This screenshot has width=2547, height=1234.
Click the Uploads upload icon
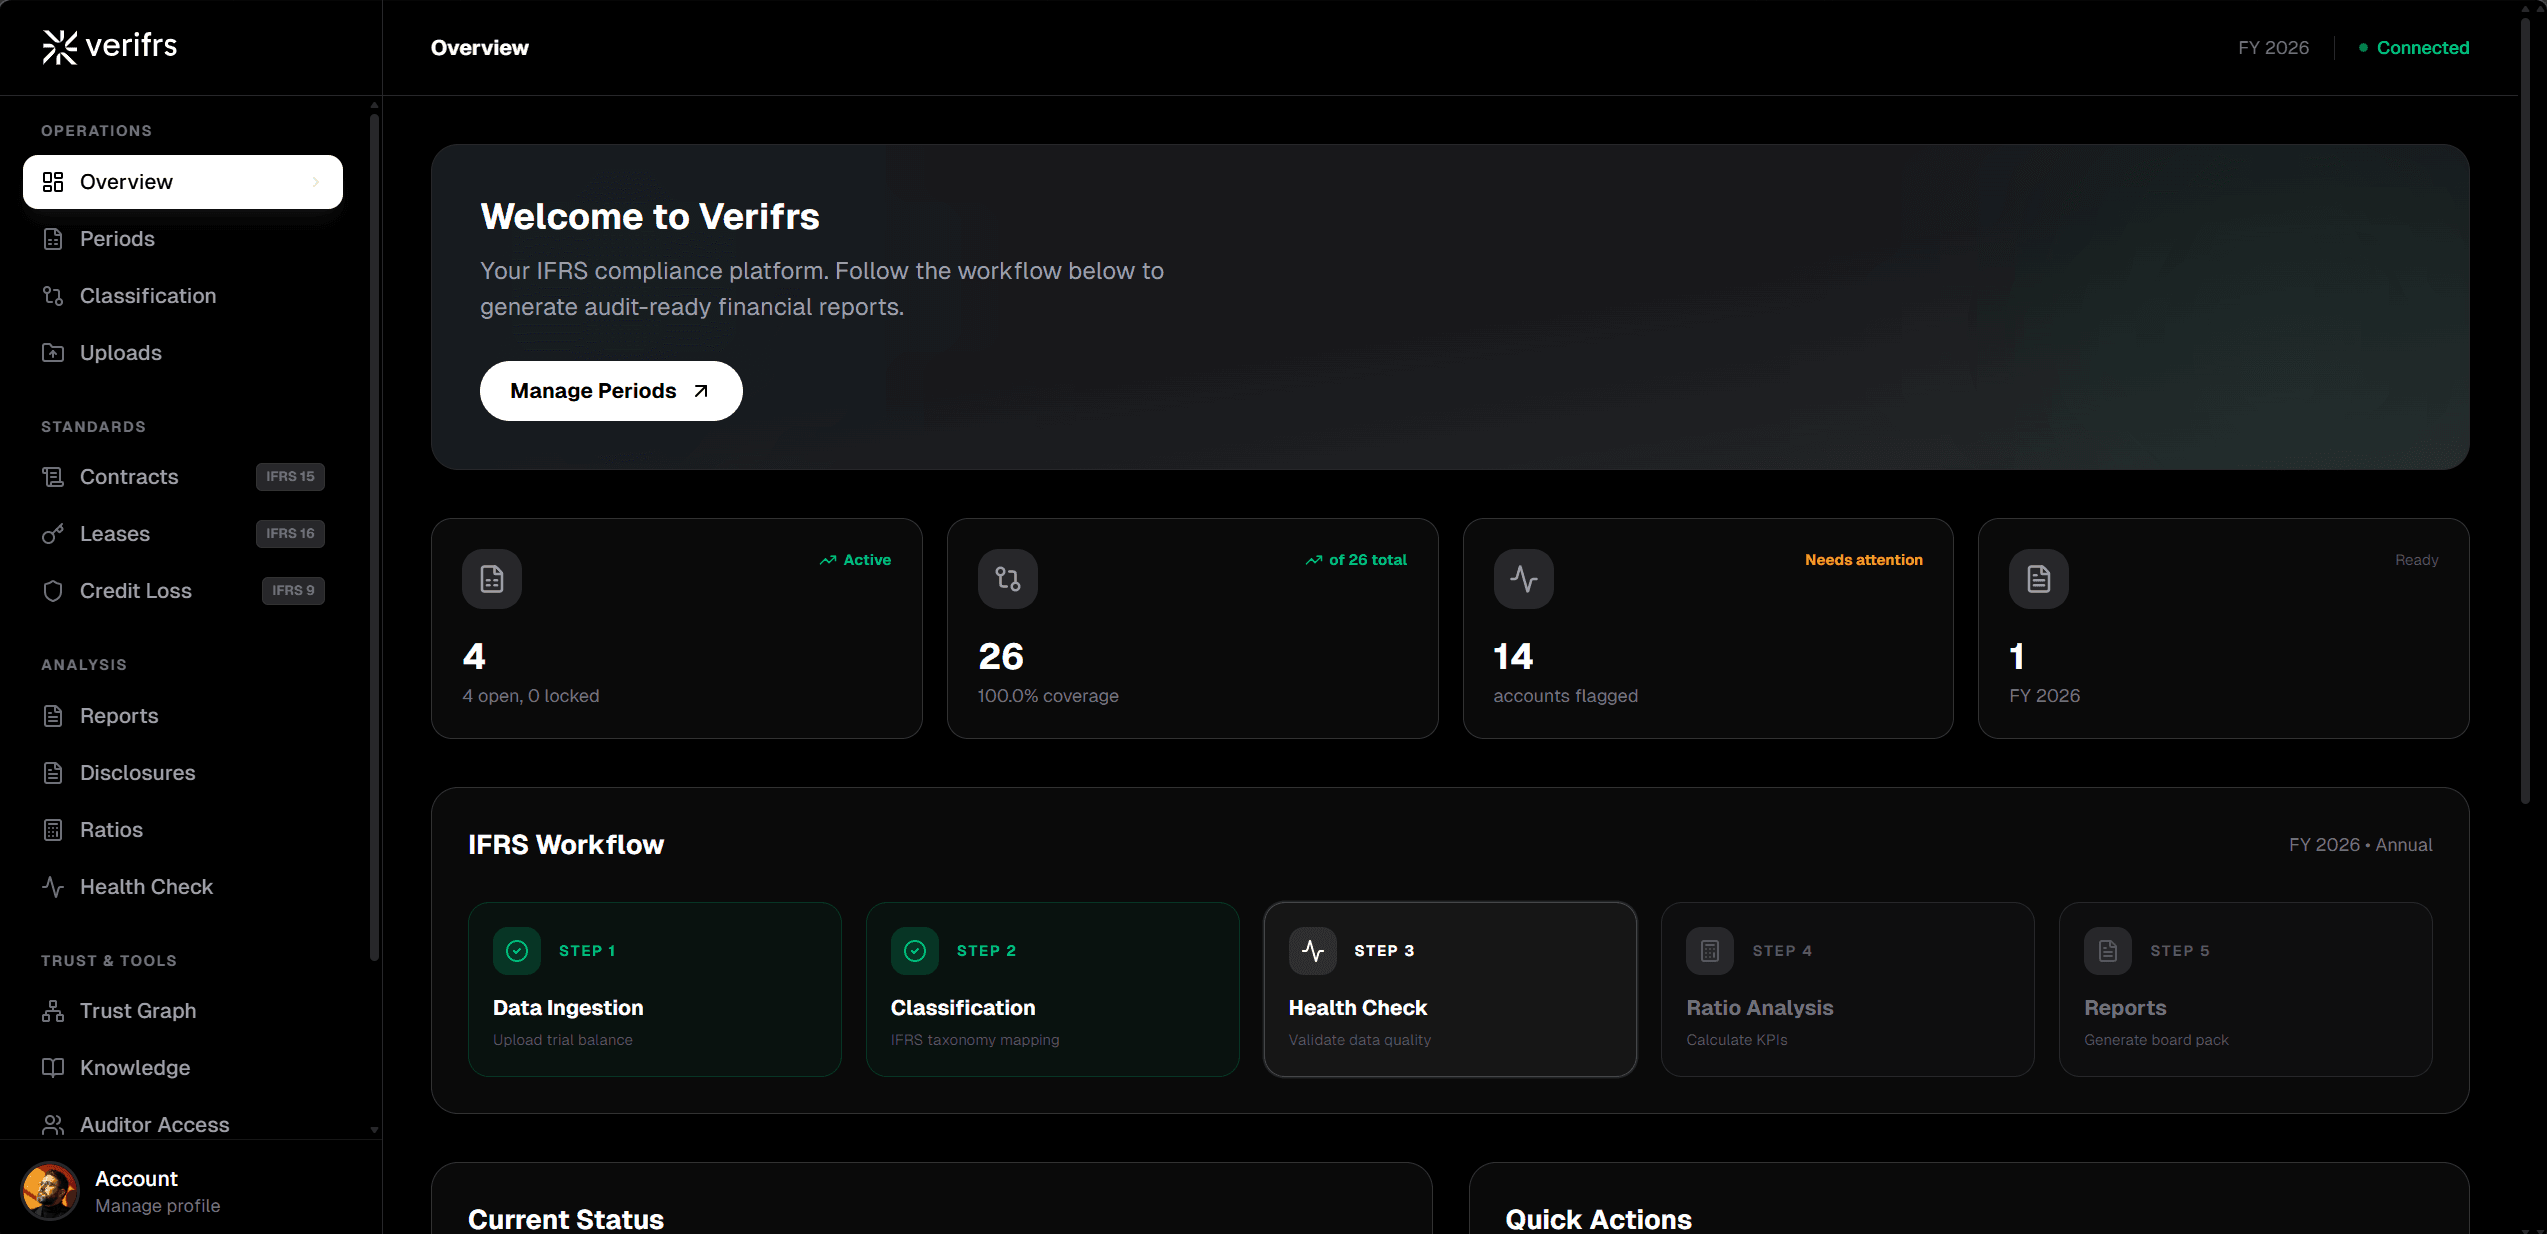pos(54,353)
